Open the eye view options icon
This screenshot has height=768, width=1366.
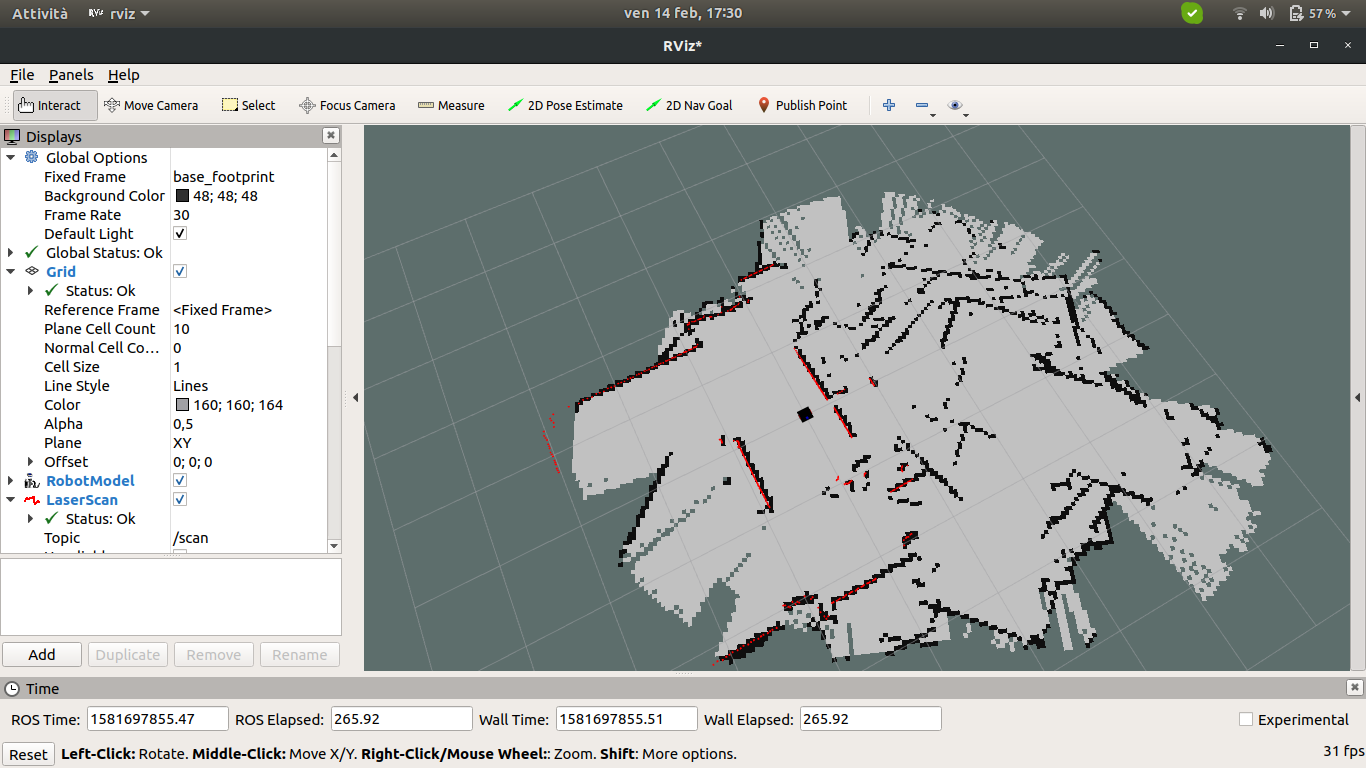point(955,105)
